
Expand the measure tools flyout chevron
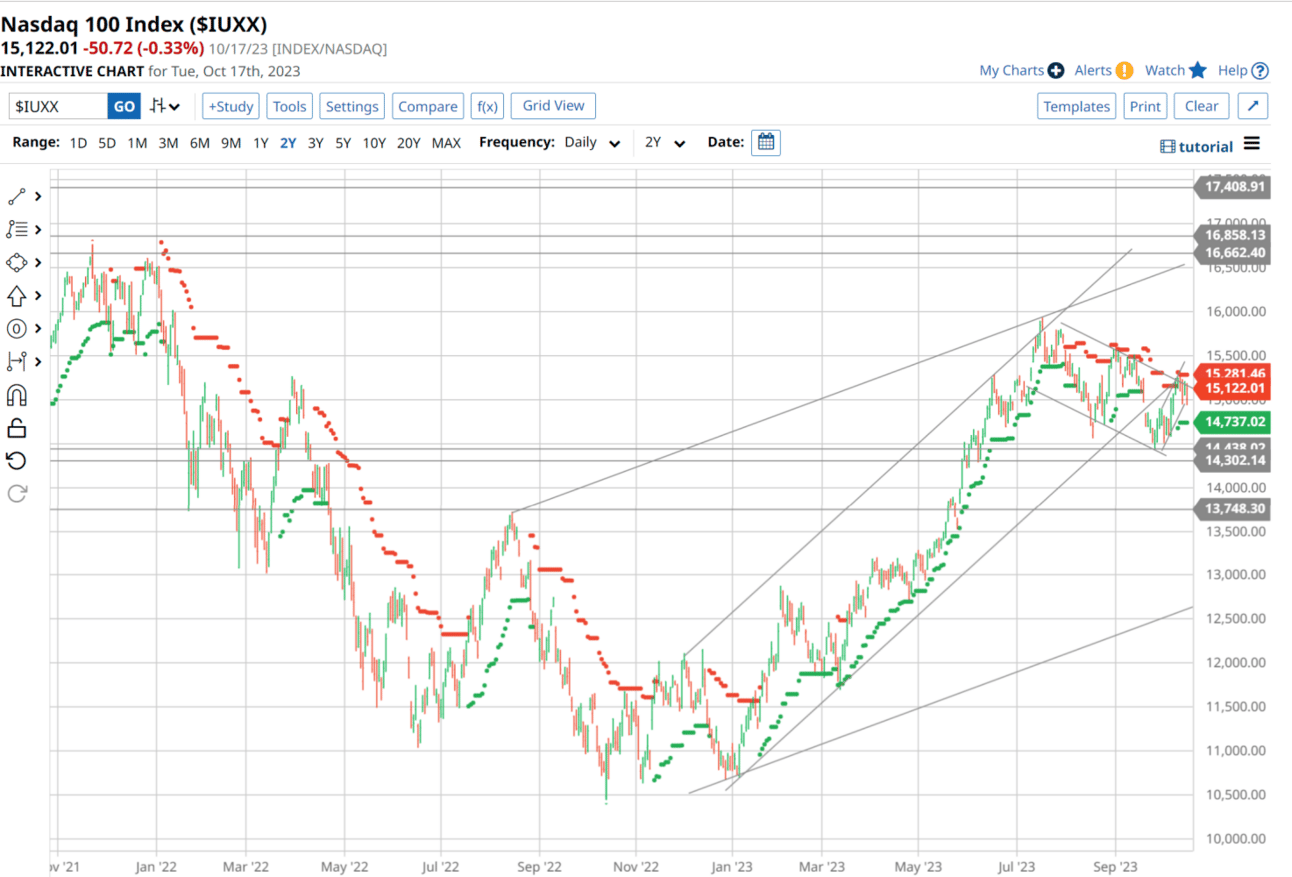coord(38,361)
